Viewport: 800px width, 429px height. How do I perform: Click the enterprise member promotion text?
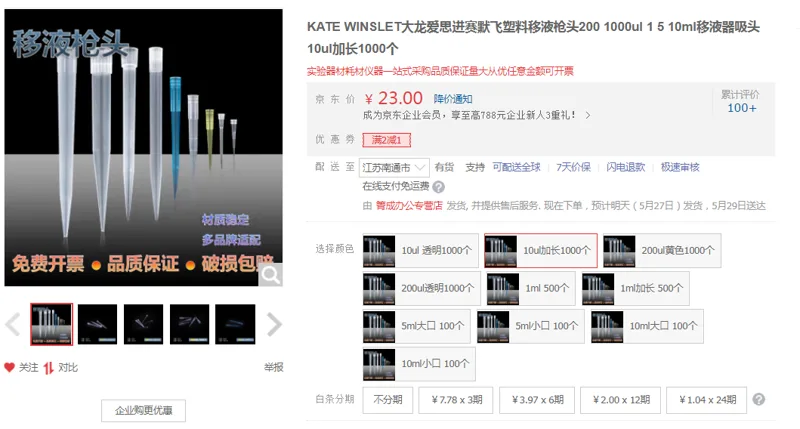469,115
